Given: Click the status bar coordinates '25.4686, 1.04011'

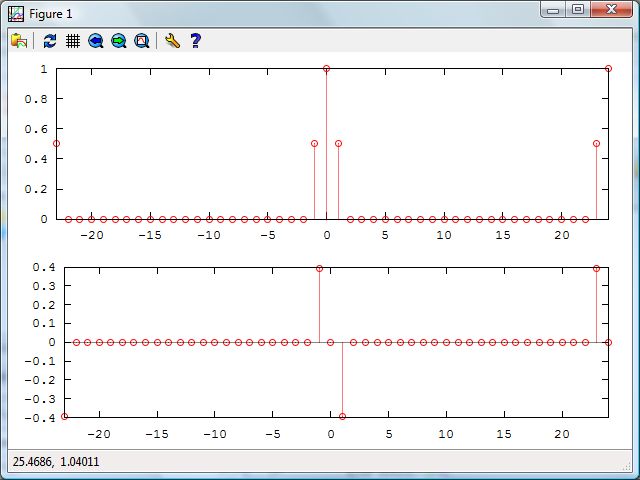Looking at the screenshot, I should 56,462.
